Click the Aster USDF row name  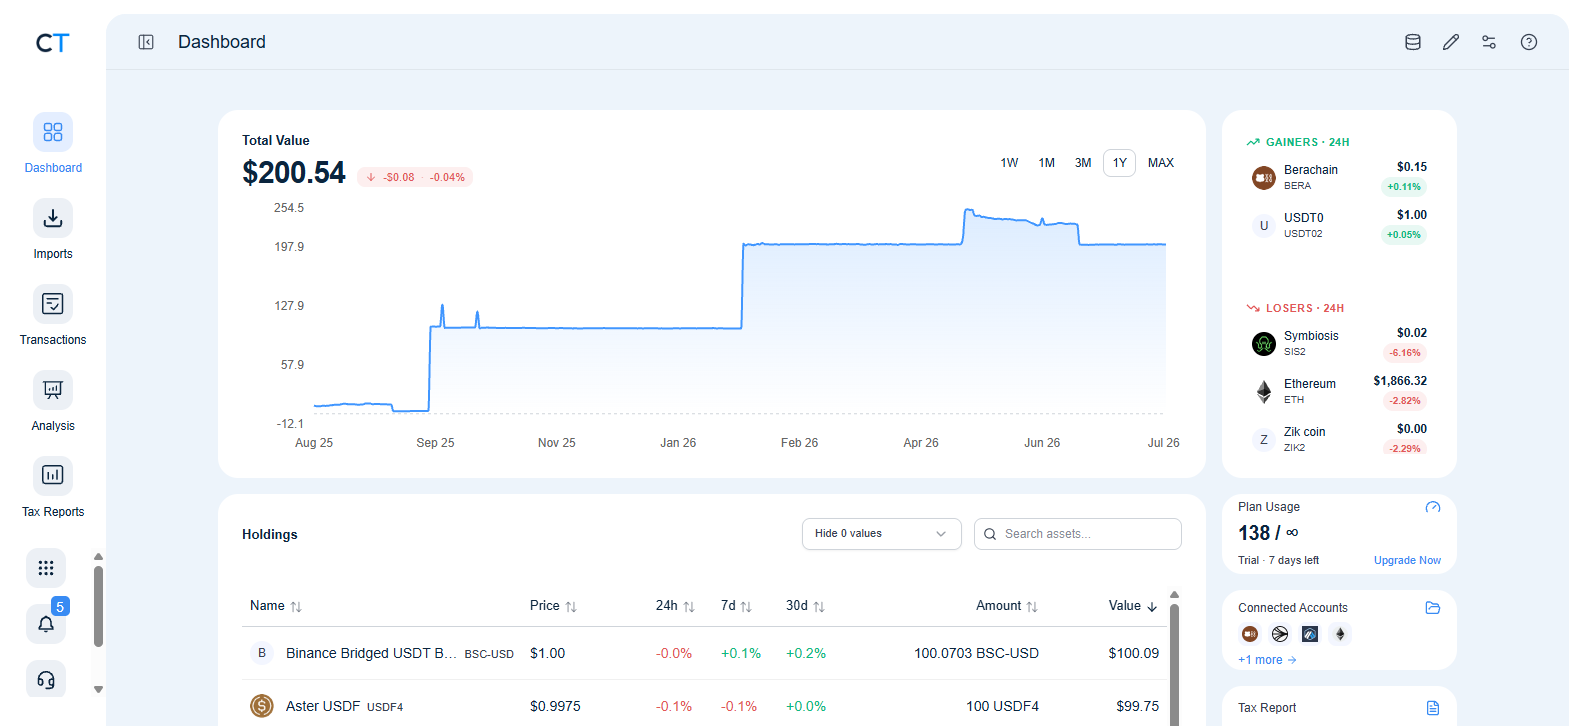[323, 706]
